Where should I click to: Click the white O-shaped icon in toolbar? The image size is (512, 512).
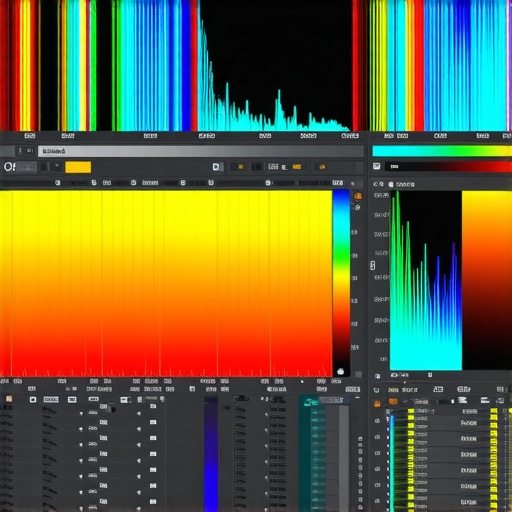(x=8, y=167)
